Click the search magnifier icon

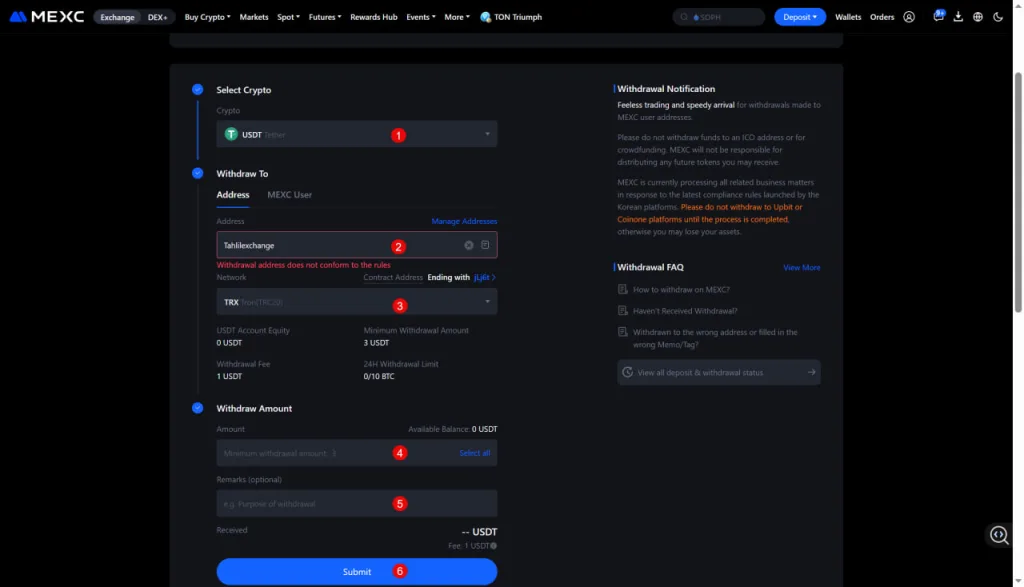pos(684,17)
